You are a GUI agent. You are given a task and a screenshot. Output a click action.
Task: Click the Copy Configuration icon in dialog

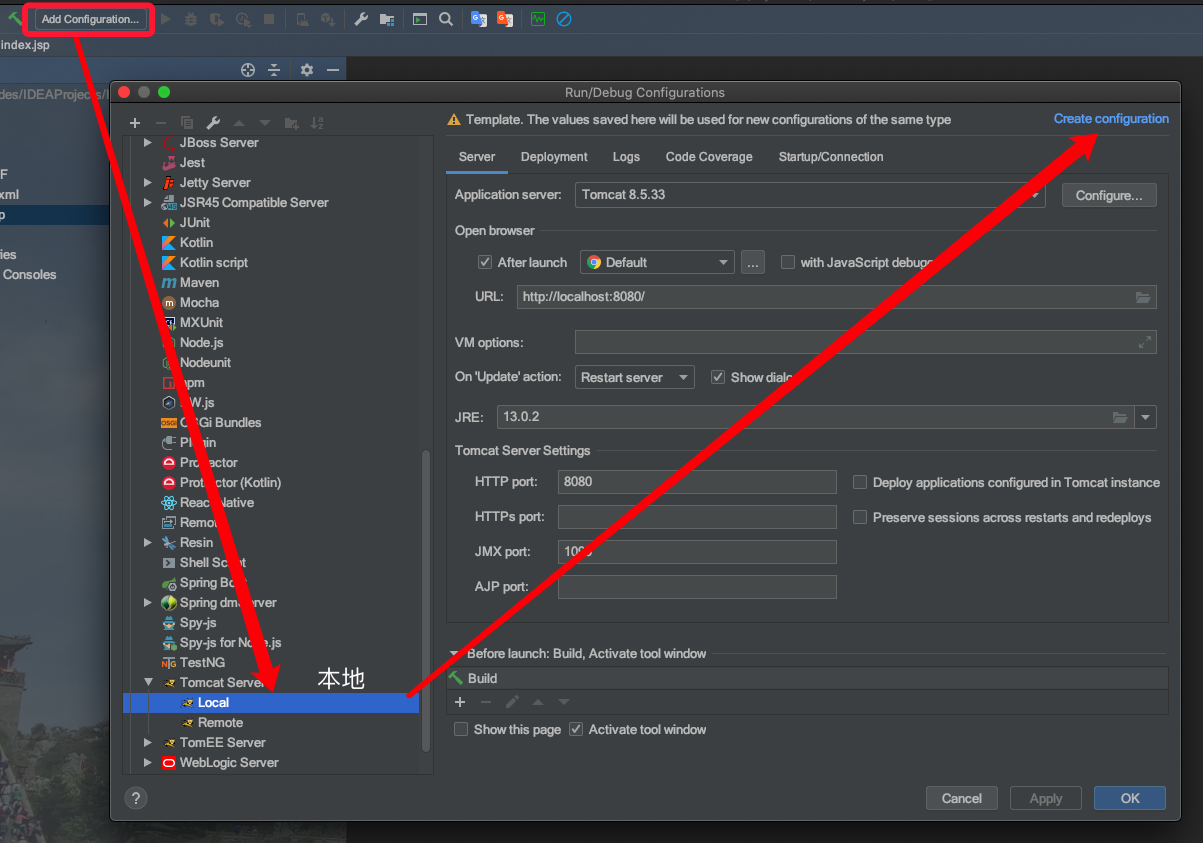(x=187, y=123)
